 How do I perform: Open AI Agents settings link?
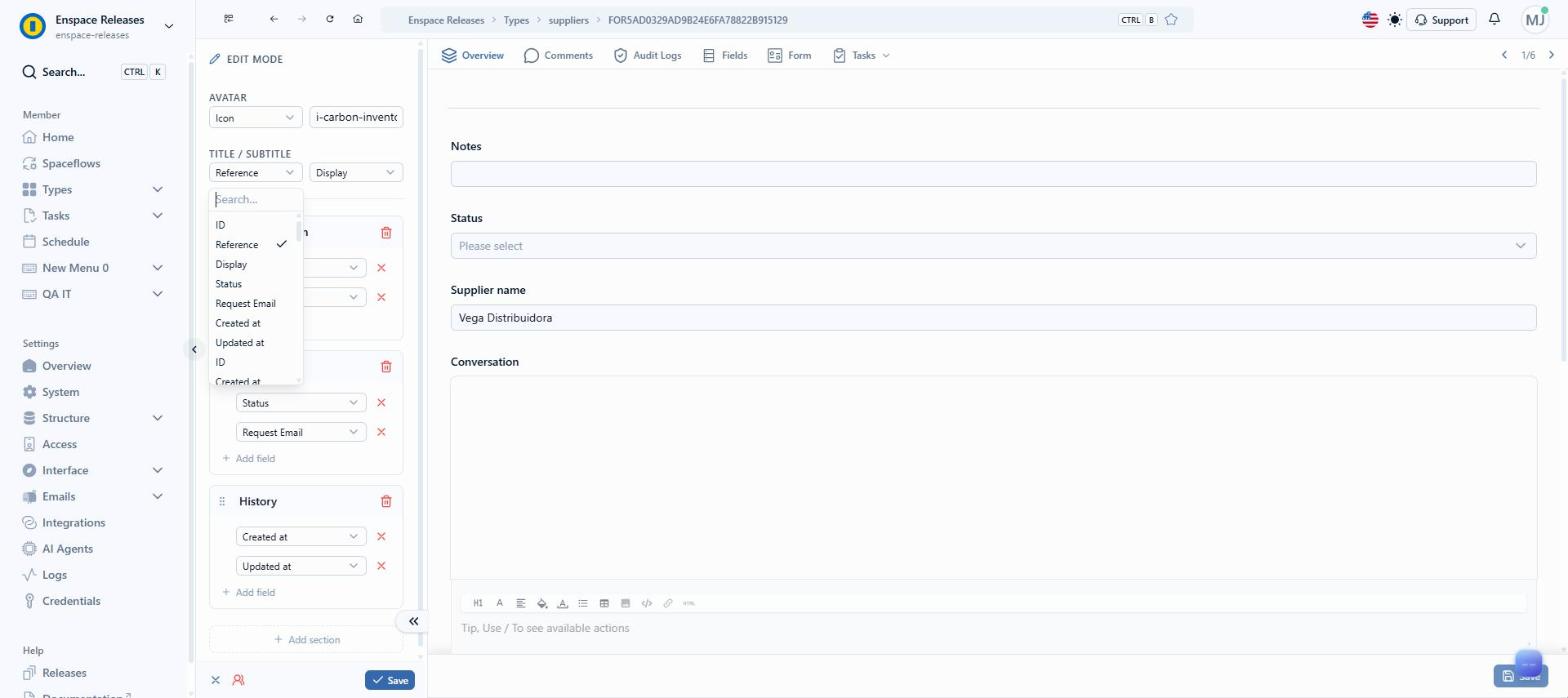point(67,549)
